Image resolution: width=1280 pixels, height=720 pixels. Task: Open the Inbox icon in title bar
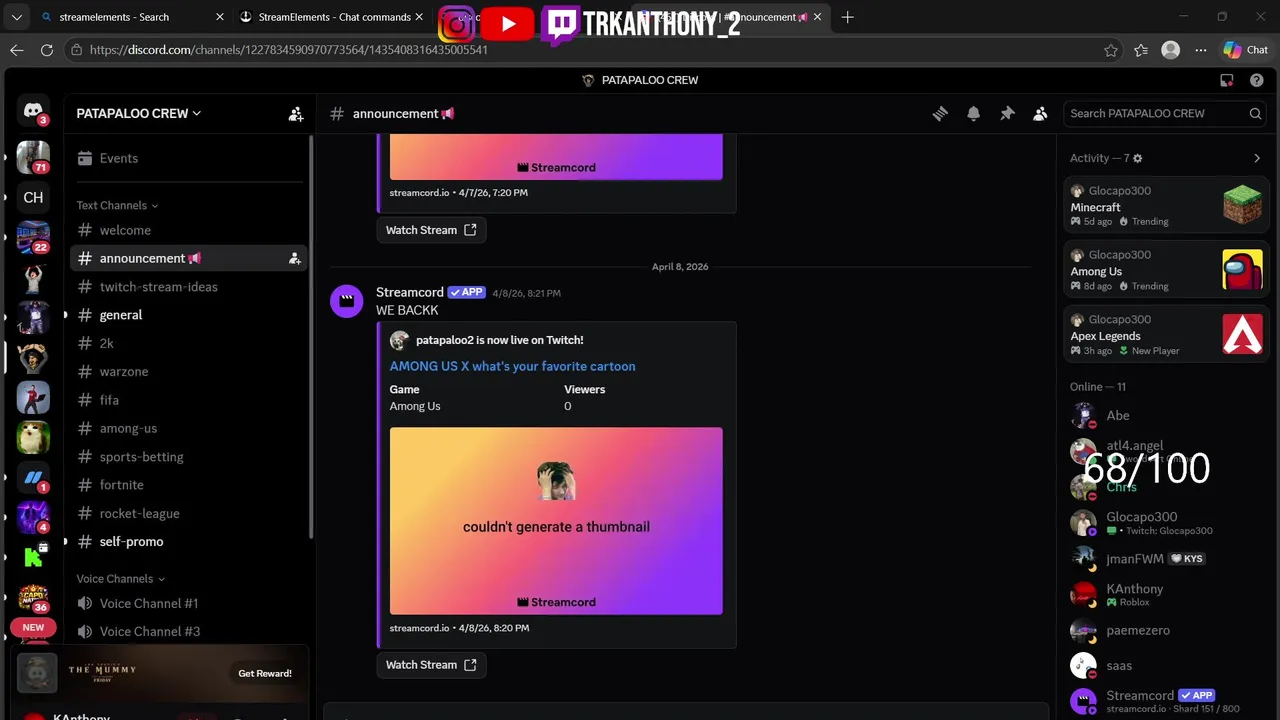point(1227,80)
